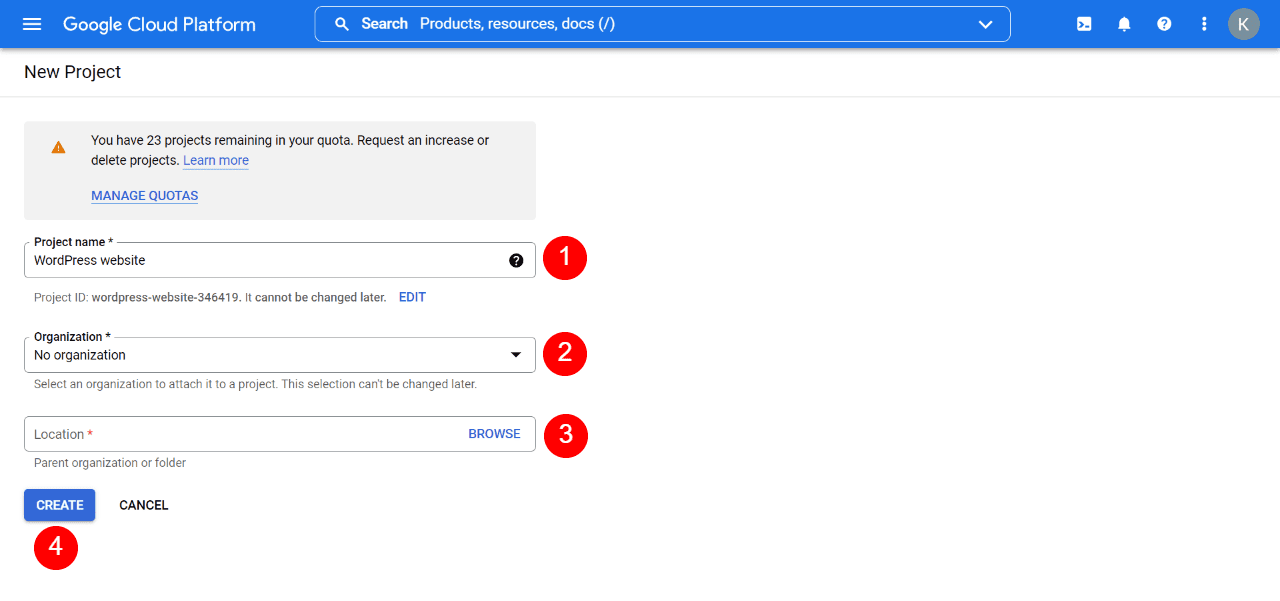Screen dimensions: 1280x601
Task: Open the account avatar with letter K
Action: click(x=1244, y=23)
